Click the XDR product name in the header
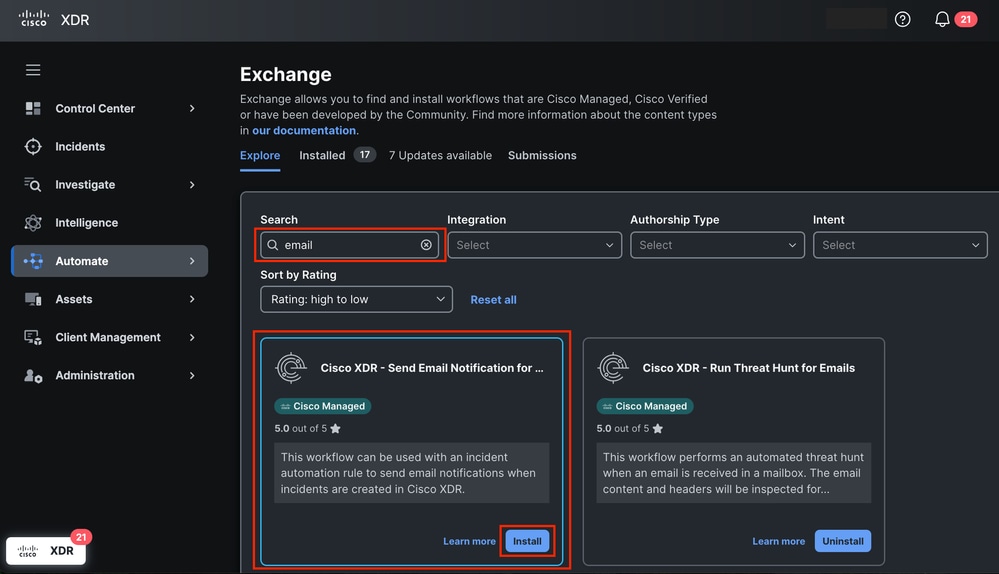This screenshot has width=999, height=574. pos(75,20)
